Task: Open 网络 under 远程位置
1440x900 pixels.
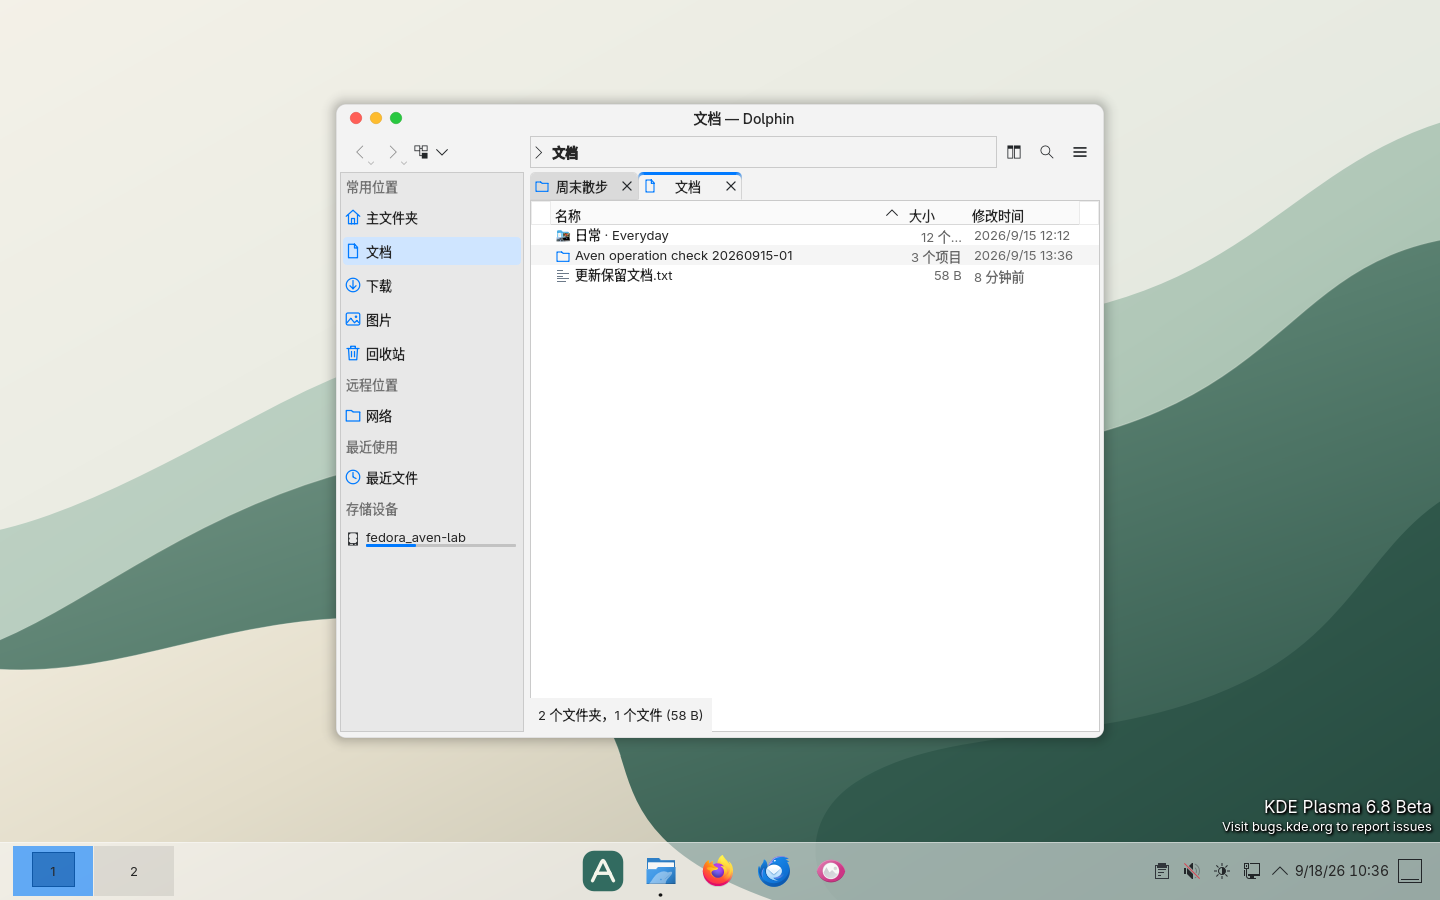Action: click(x=431, y=416)
